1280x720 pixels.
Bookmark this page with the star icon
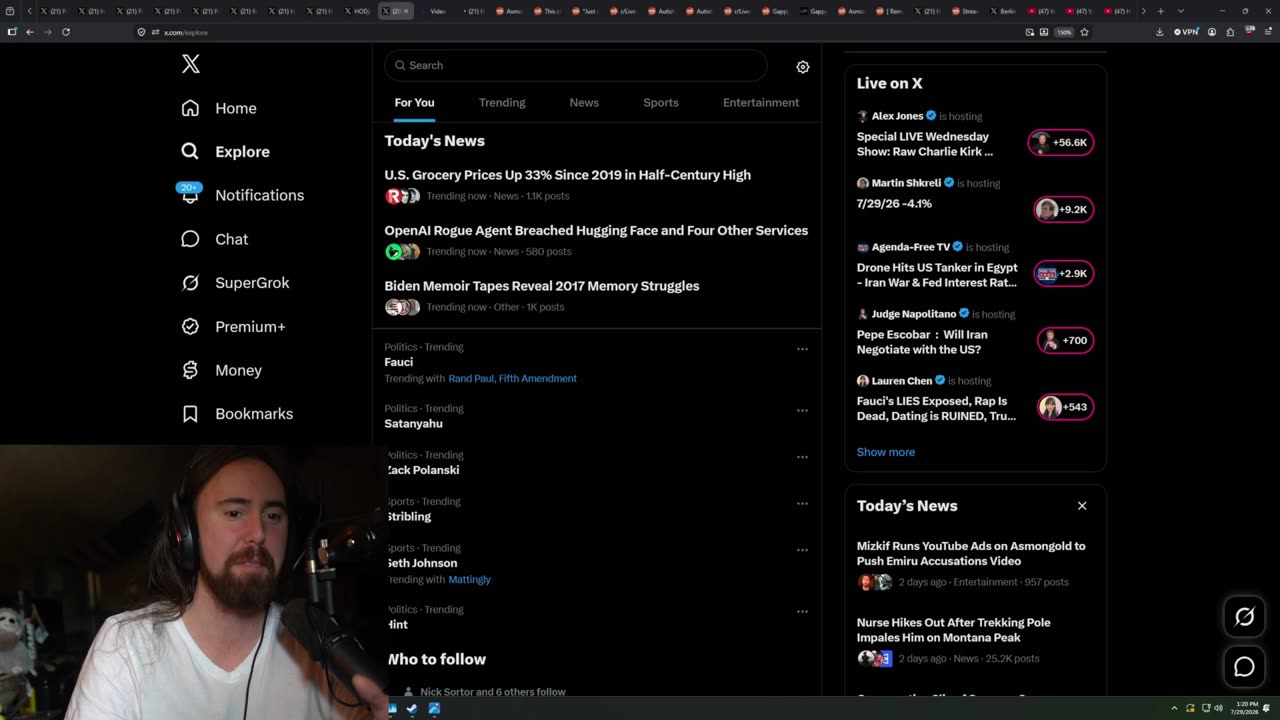1084,32
